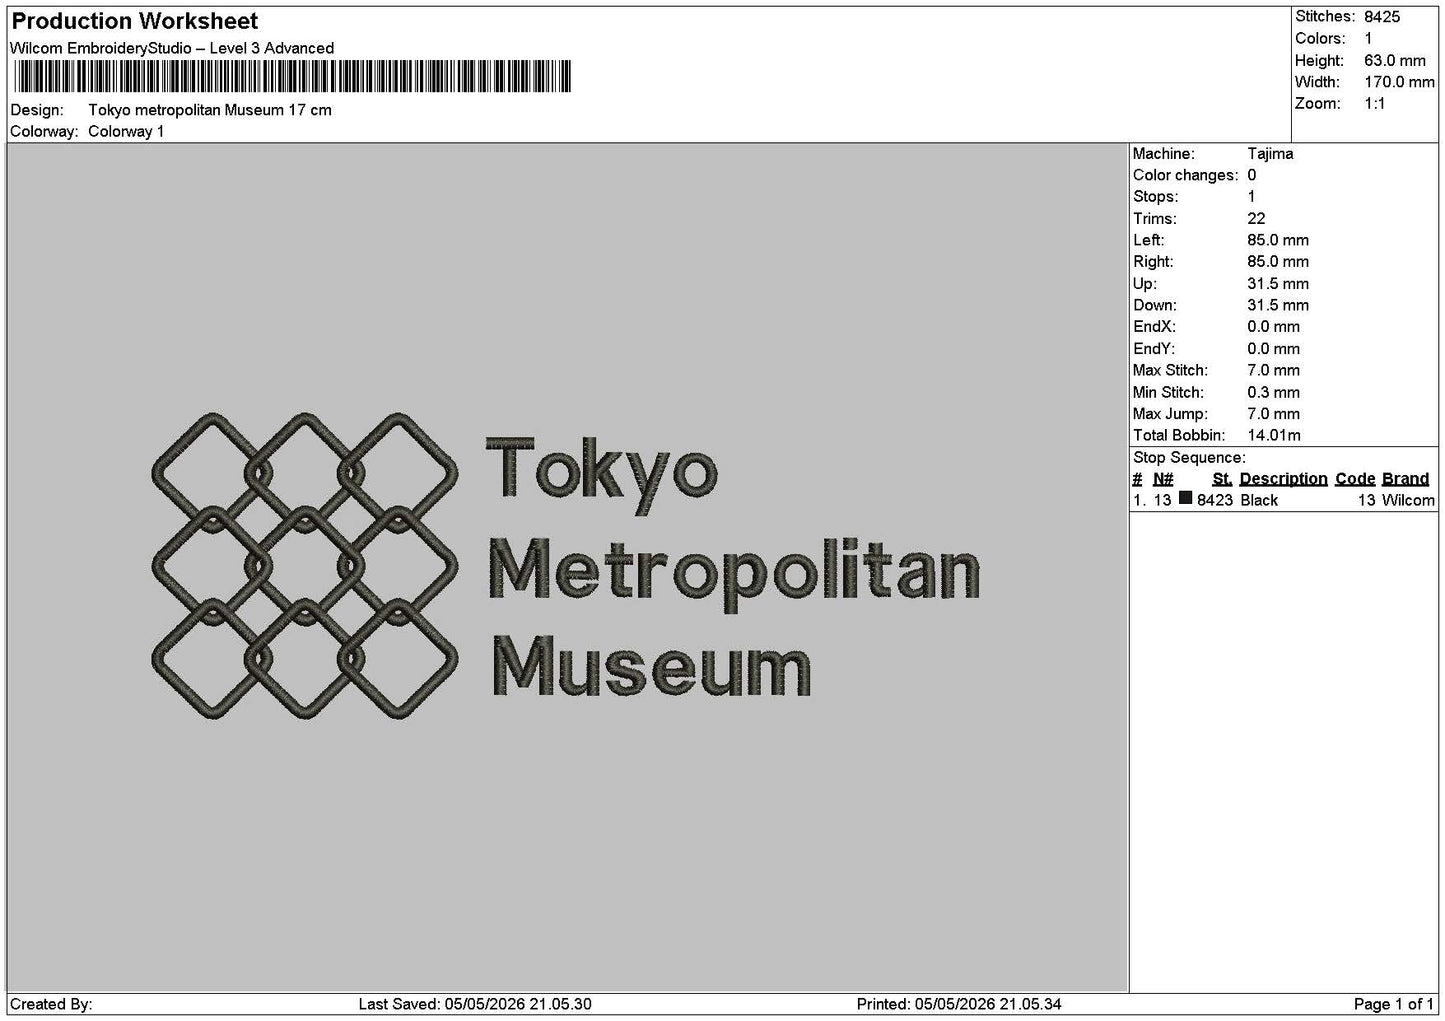
Task: Click the 'Black' thread description
Action: coord(1259,500)
